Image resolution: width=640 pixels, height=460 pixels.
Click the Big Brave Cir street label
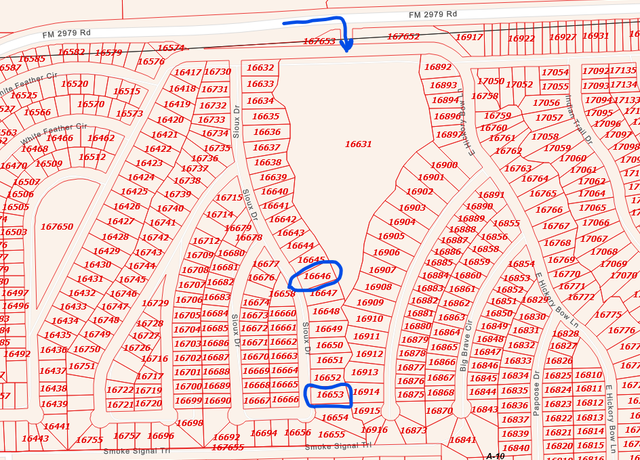(x=465, y=346)
